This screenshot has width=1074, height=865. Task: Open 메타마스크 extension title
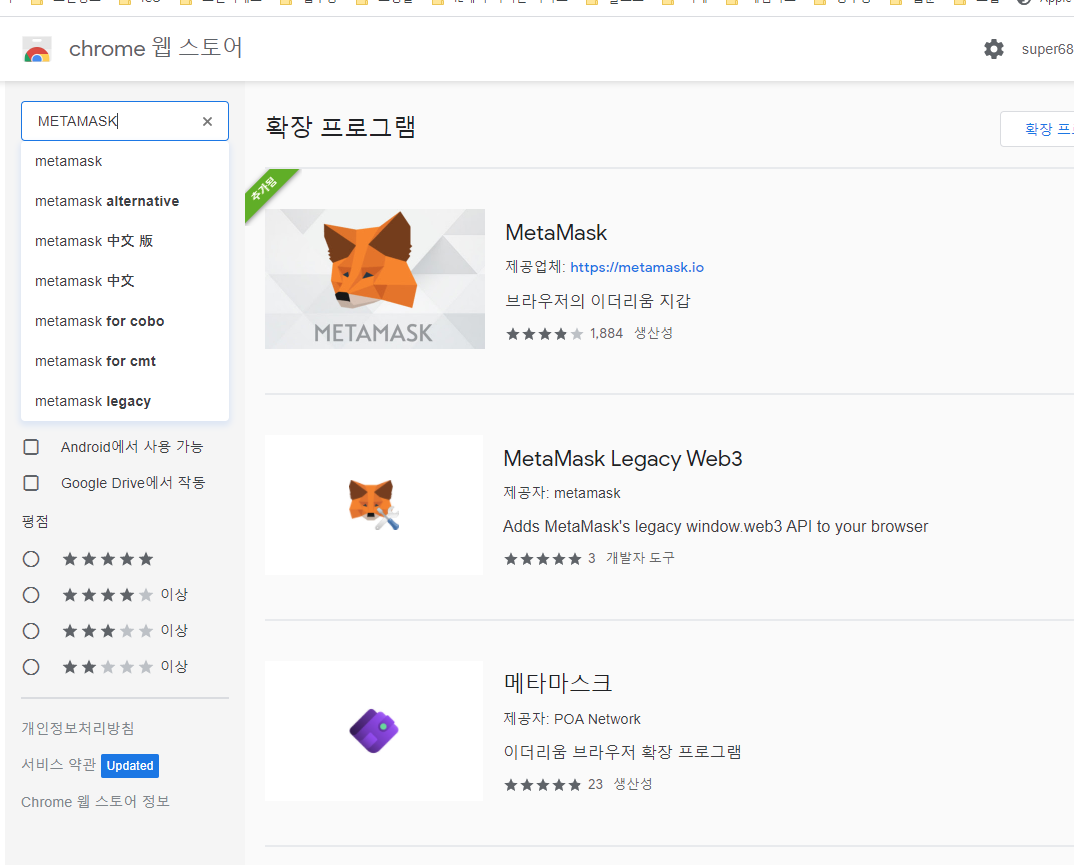pos(558,683)
